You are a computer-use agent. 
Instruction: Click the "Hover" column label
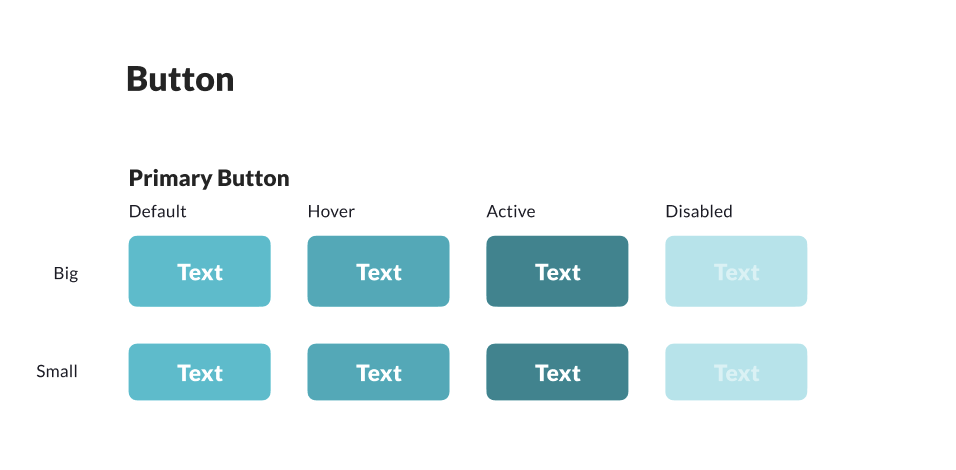click(331, 212)
